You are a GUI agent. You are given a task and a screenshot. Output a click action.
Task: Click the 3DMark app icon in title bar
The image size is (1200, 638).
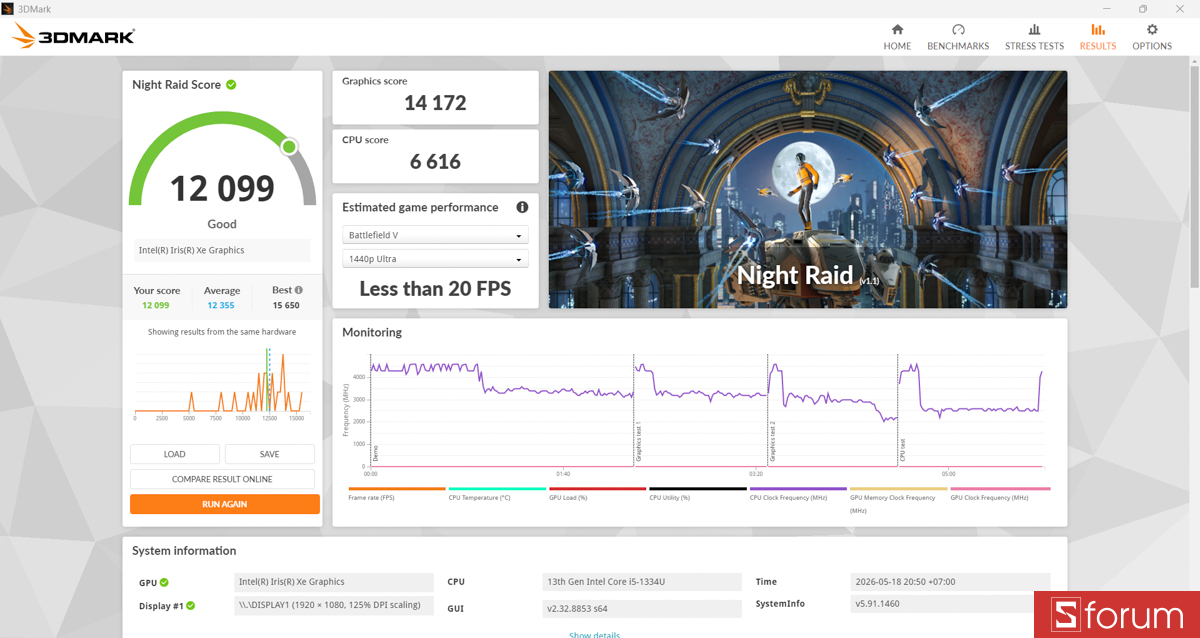click(8, 8)
